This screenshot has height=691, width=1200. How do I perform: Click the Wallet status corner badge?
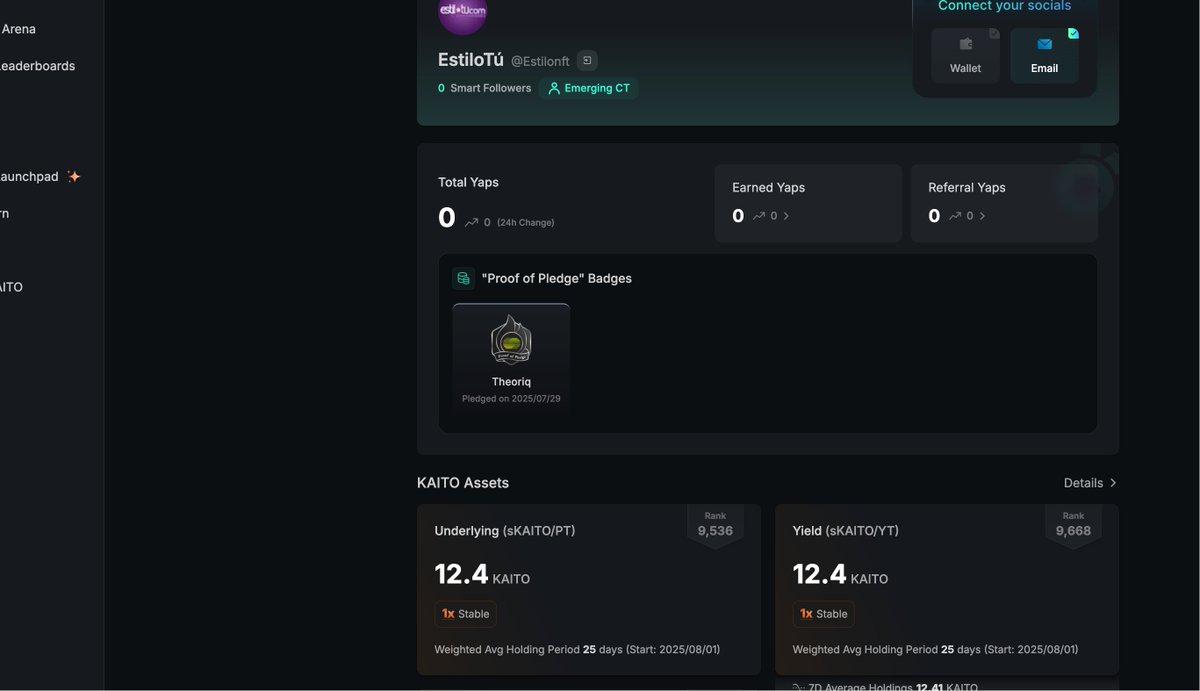click(x=994, y=33)
